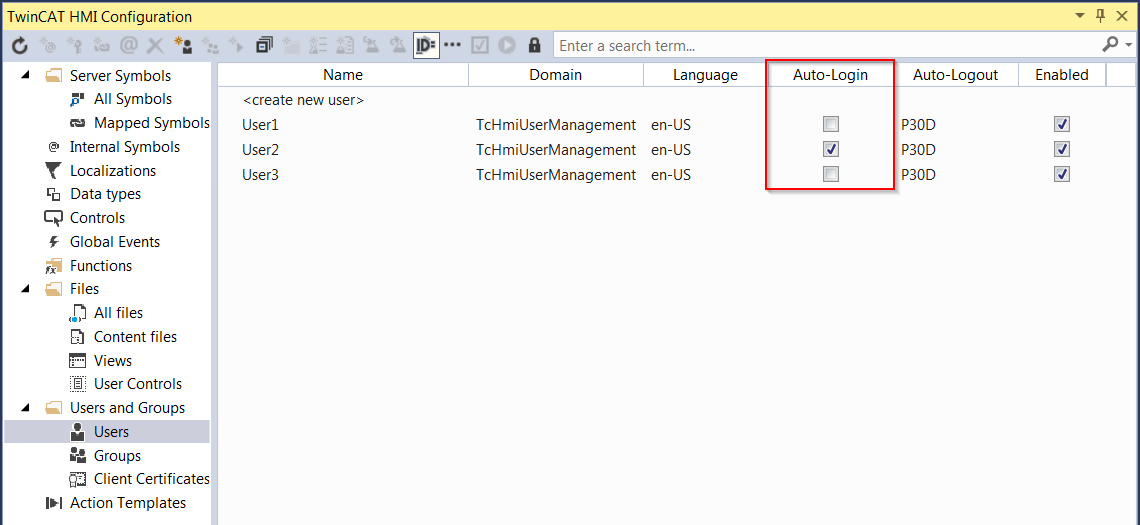The width and height of the screenshot is (1140, 525).
Task: Click the new group icon with star
Action: point(209,46)
